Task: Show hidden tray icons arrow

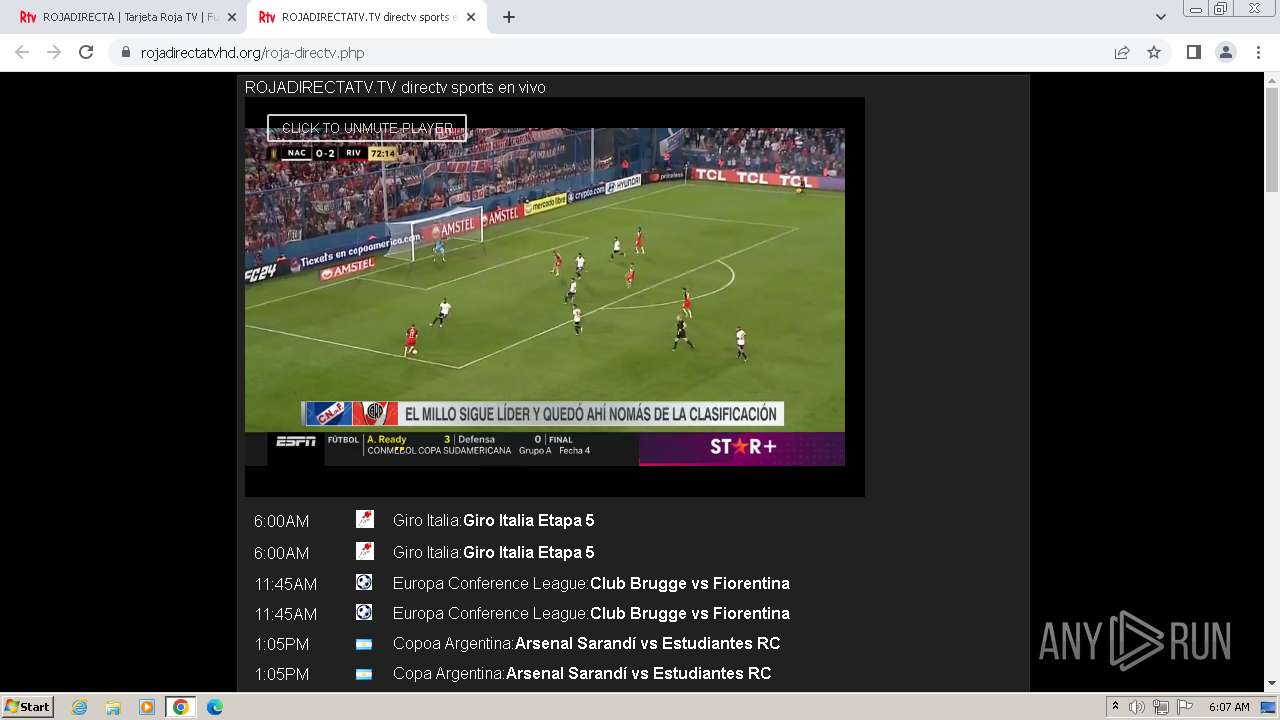Action: [1115, 707]
